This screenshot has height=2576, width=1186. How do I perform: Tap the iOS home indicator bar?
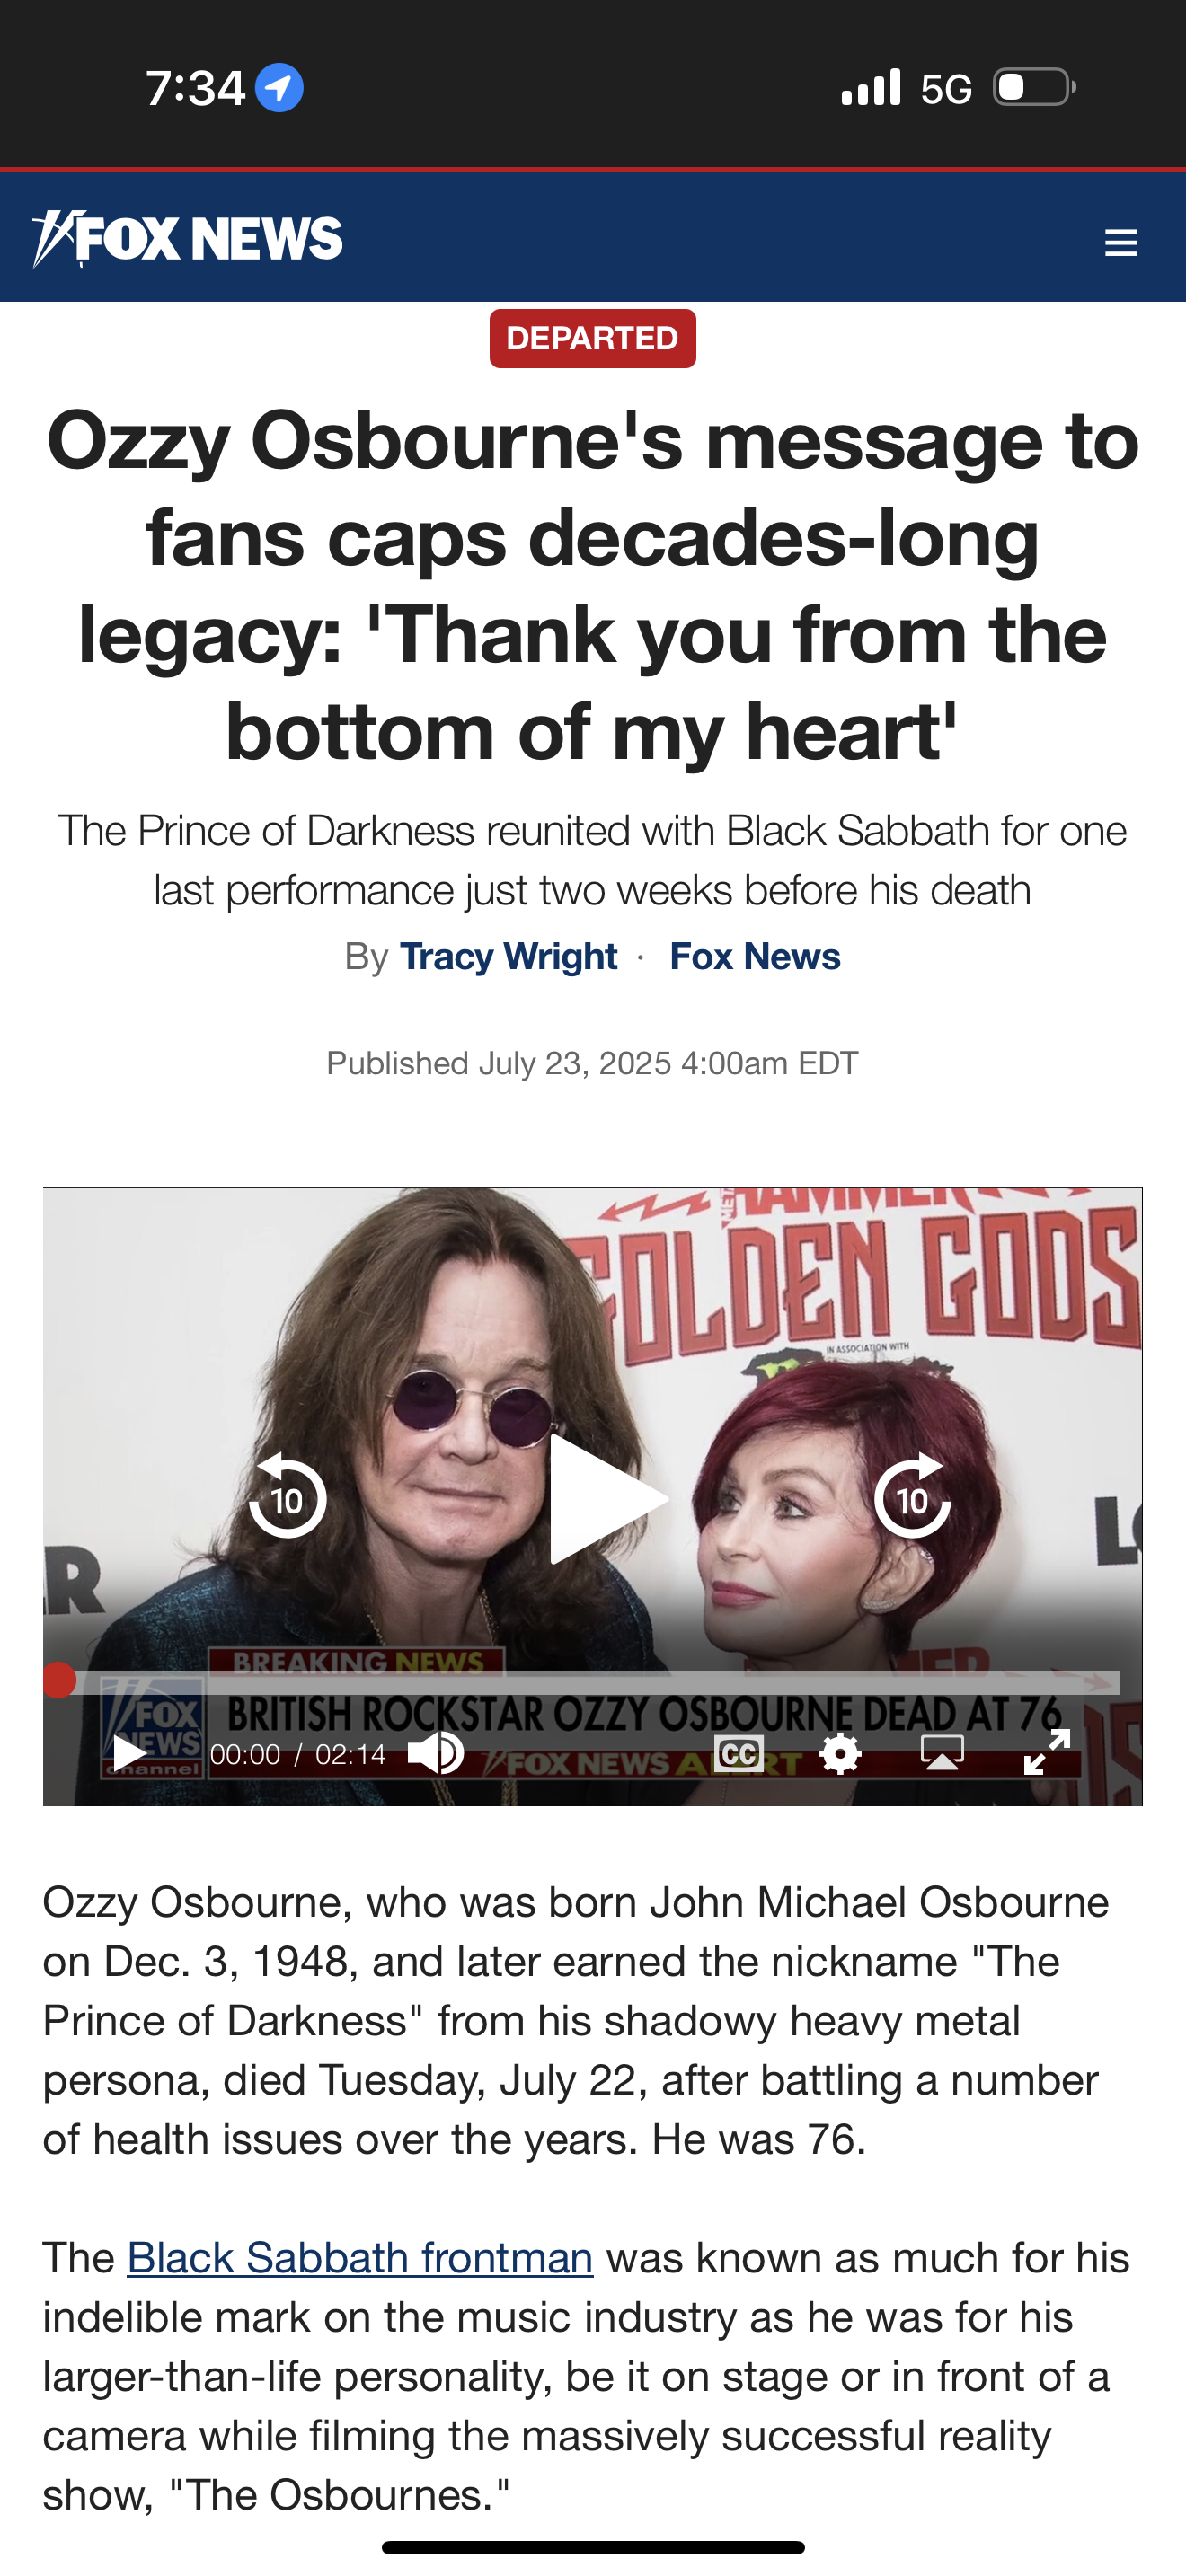click(x=593, y=2547)
